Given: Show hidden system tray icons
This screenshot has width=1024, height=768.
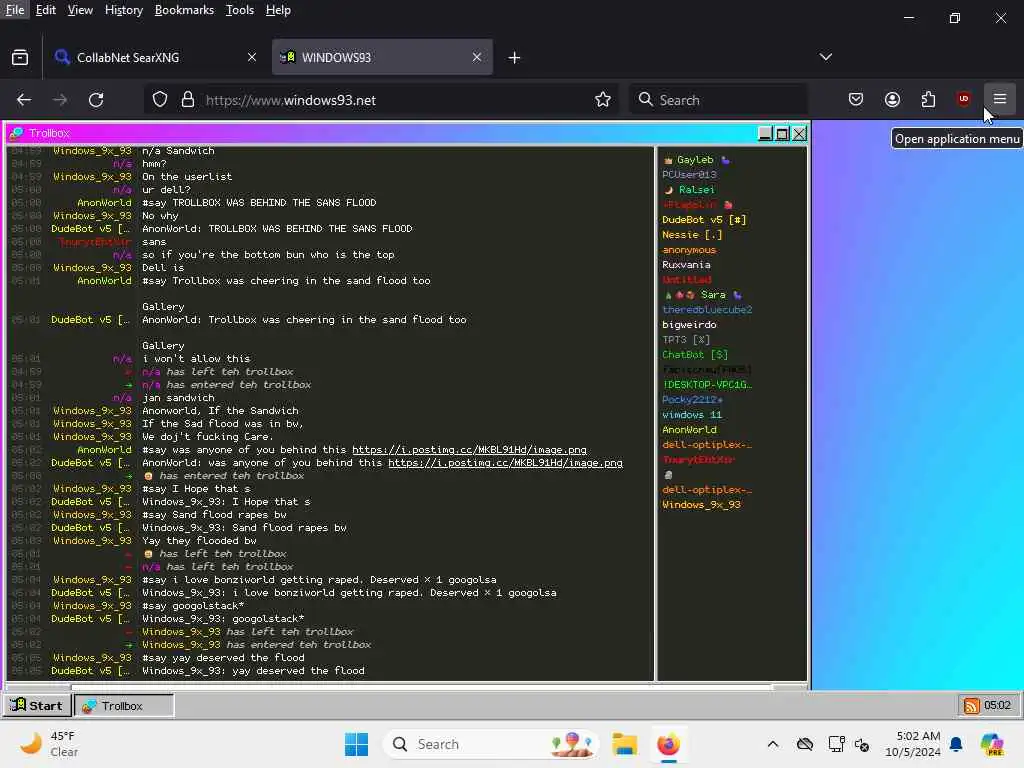Looking at the screenshot, I should [x=773, y=744].
